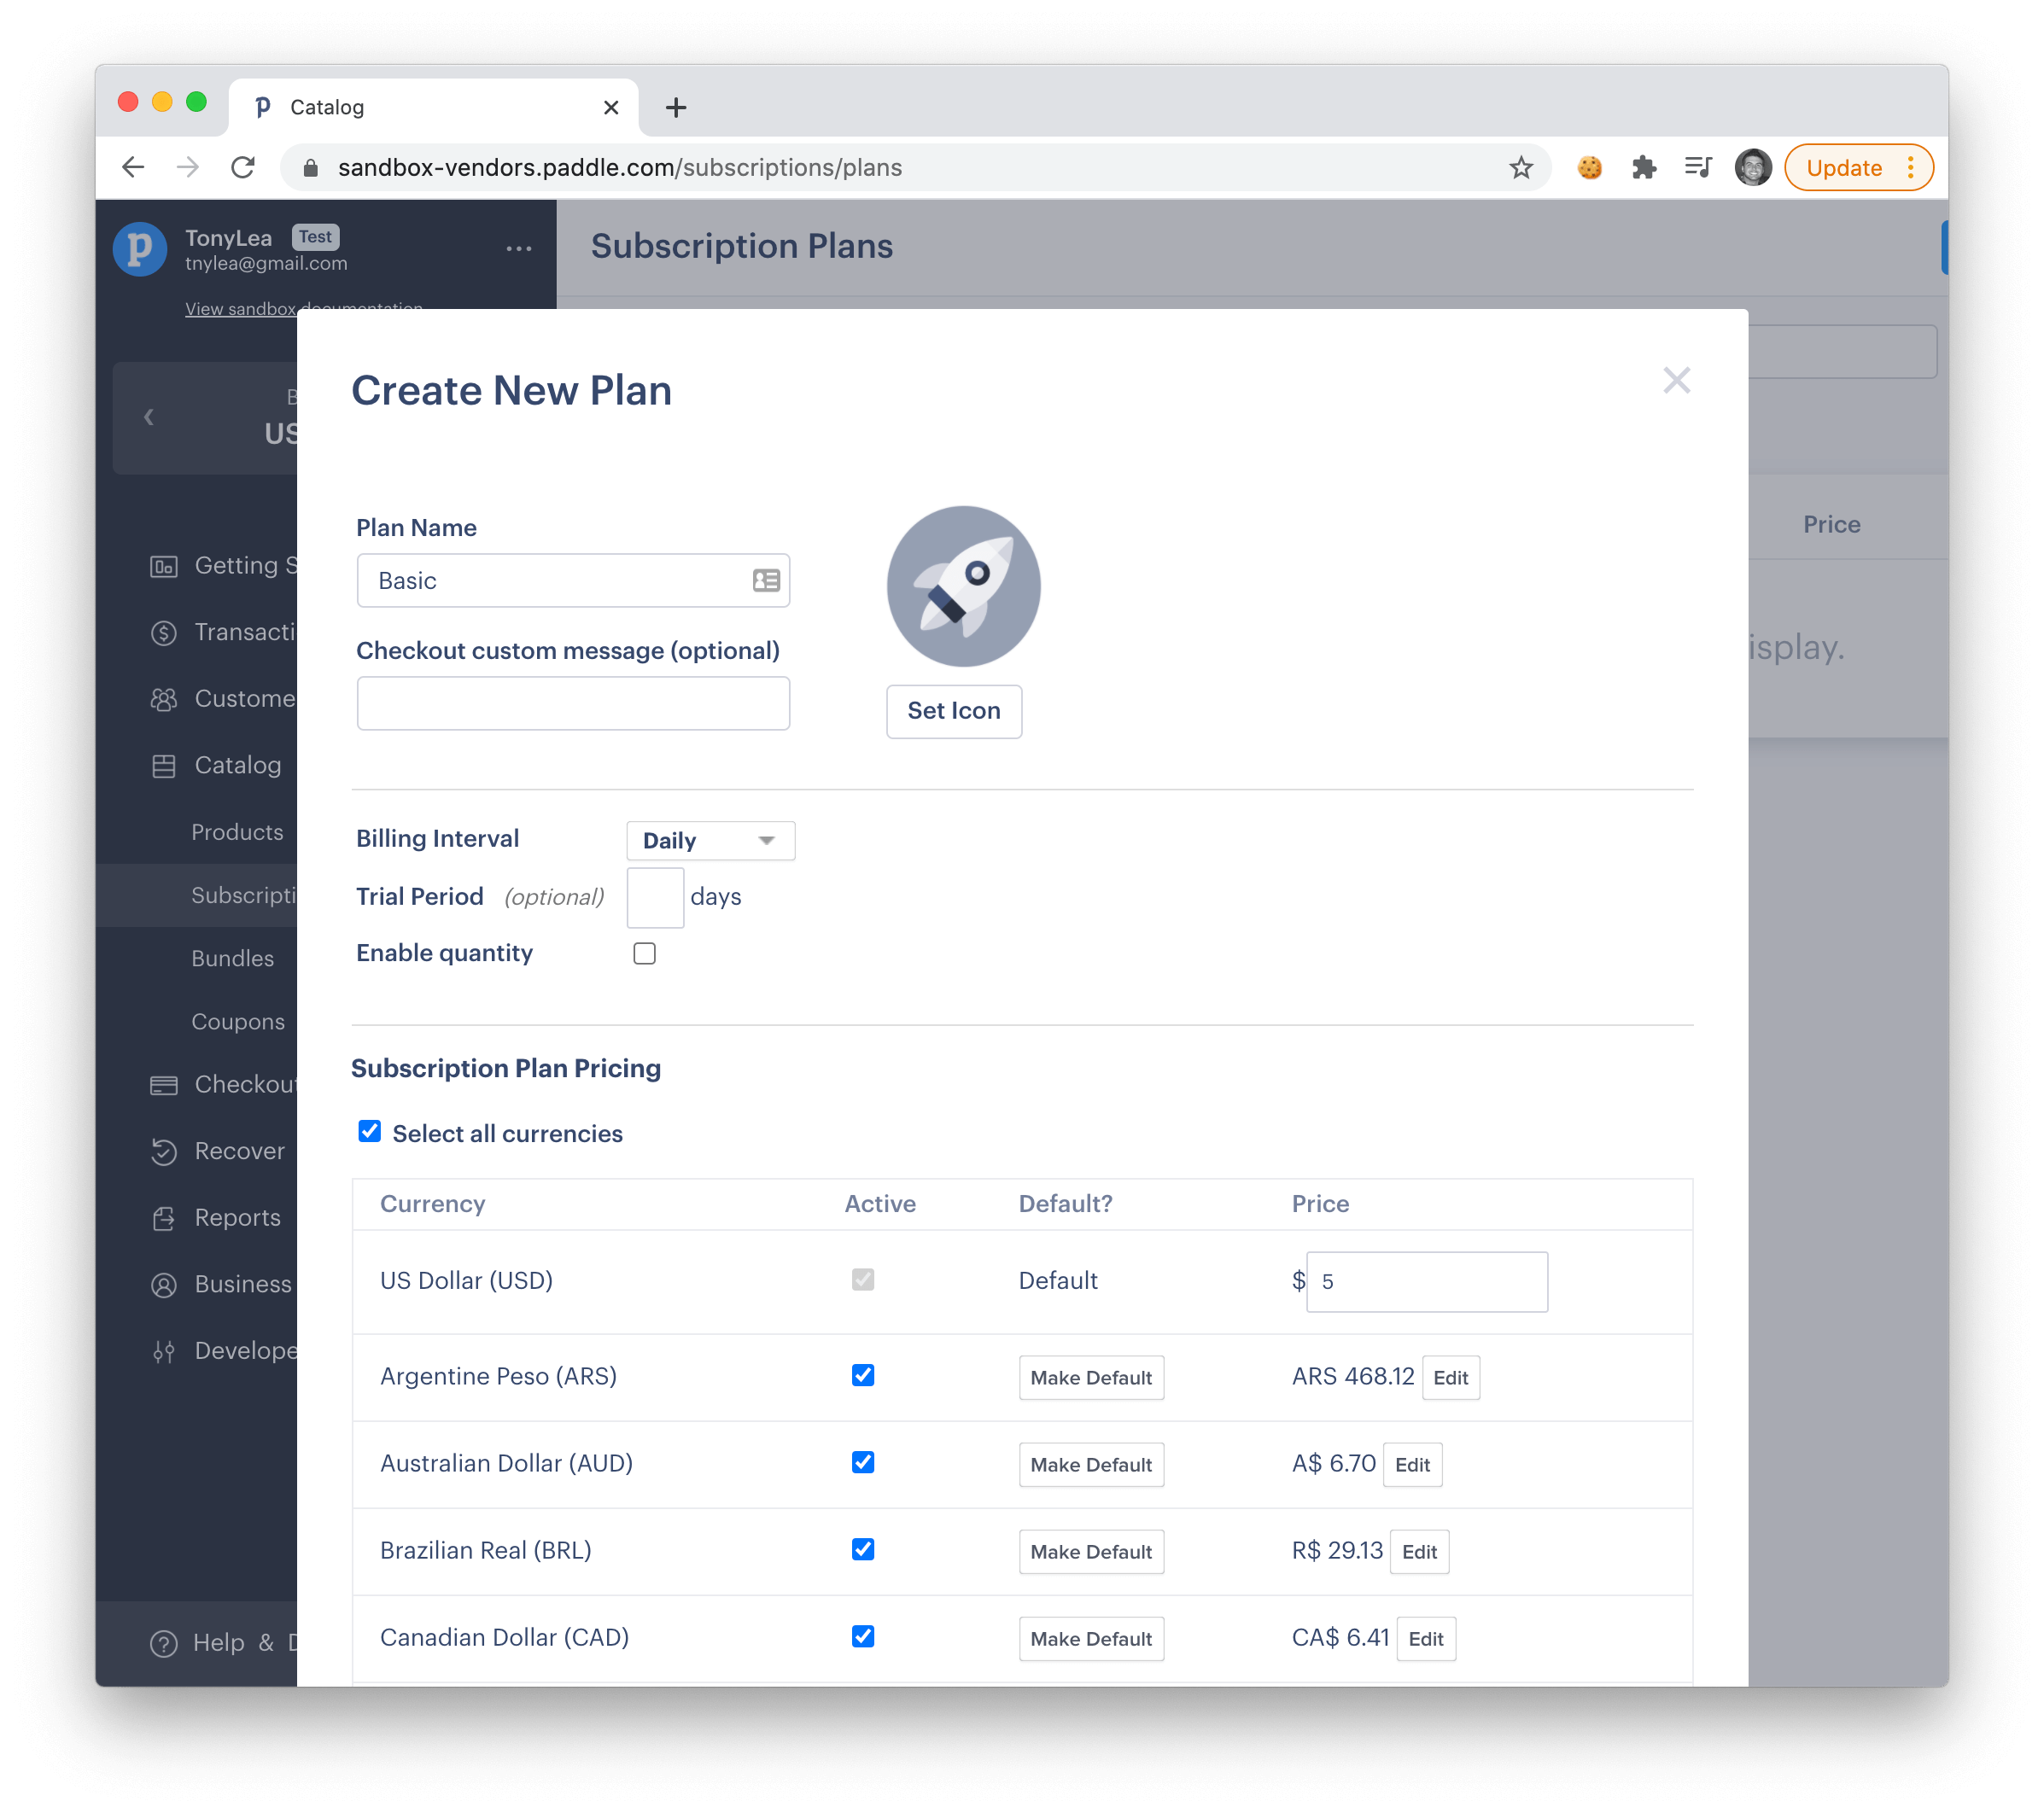This screenshot has height=1813, width=2044.
Task: Enable quantity for the plan
Action: pyautogui.click(x=644, y=953)
